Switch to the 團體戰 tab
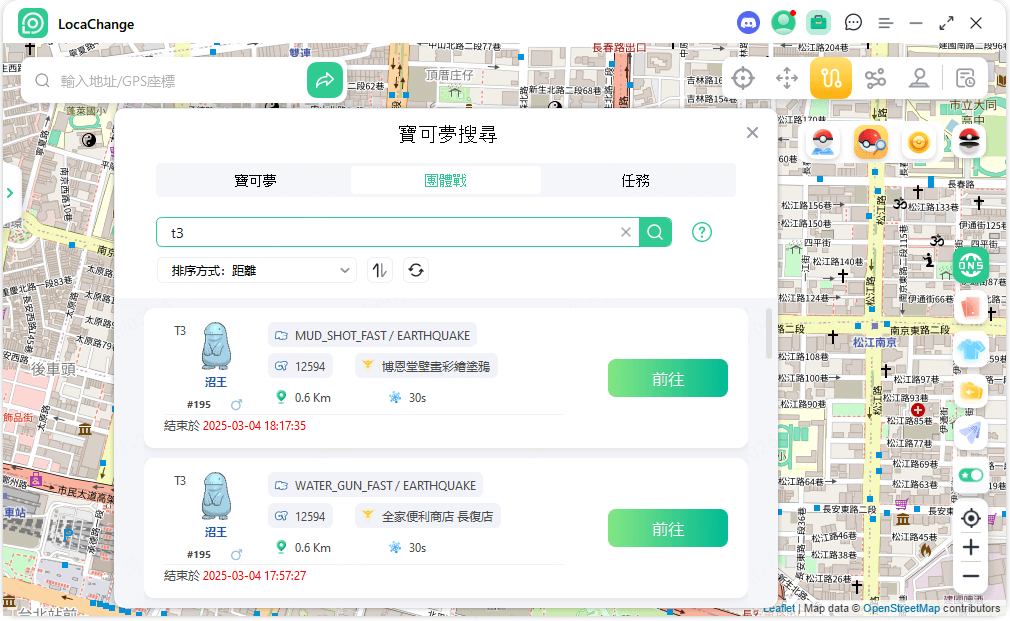The width and height of the screenshot is (1010, 621). coord(445,180)
